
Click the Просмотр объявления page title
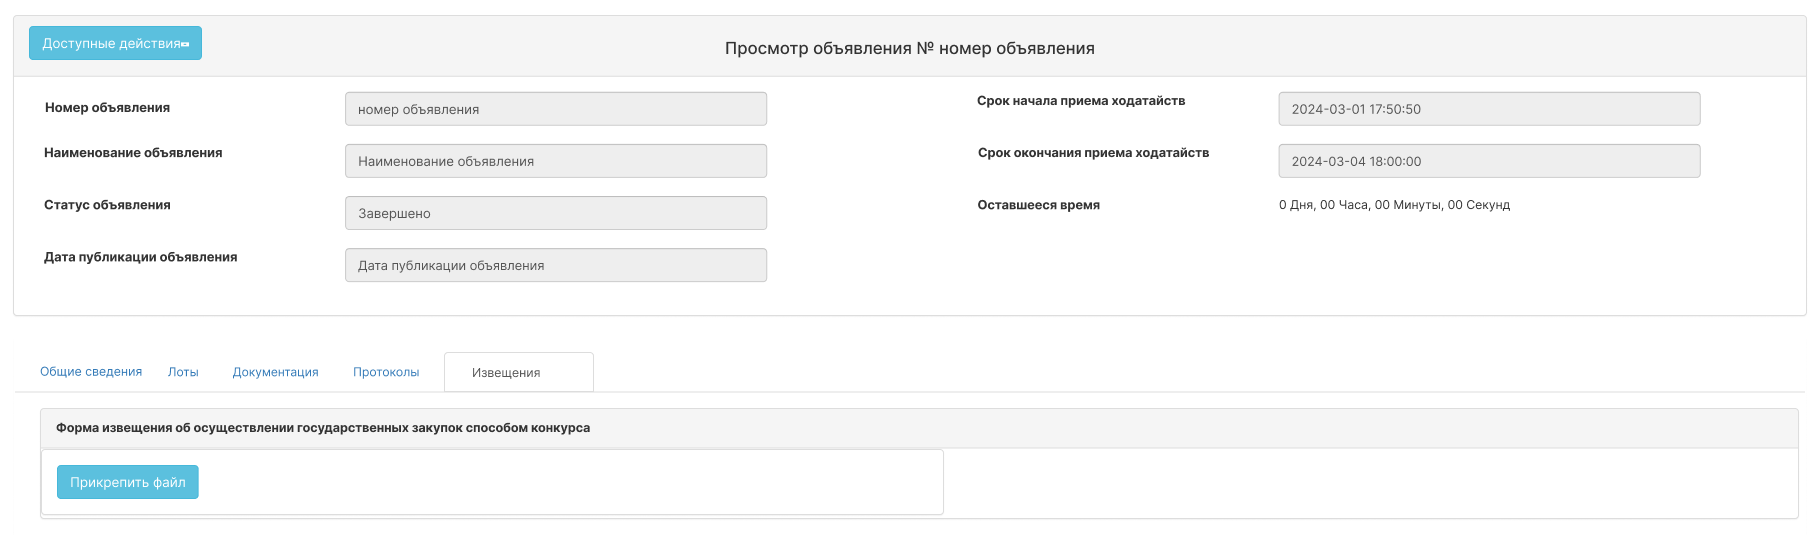(910, 48)
